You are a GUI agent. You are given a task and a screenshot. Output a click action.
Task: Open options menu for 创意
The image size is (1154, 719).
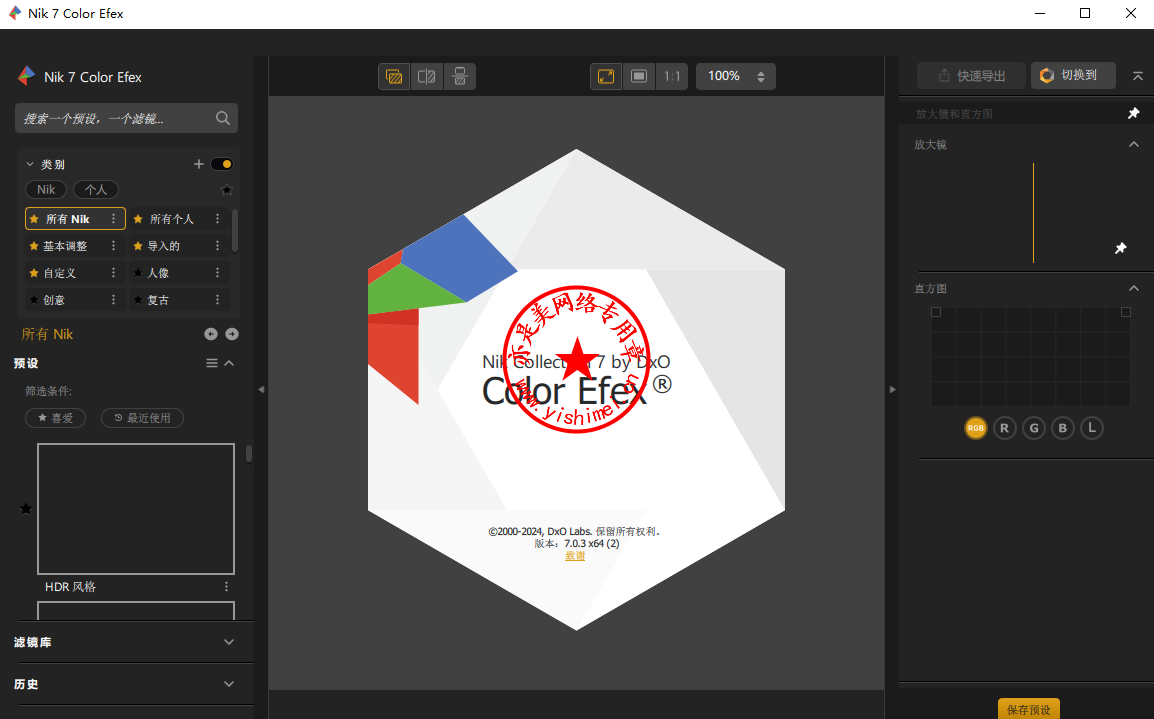[113, 300]
